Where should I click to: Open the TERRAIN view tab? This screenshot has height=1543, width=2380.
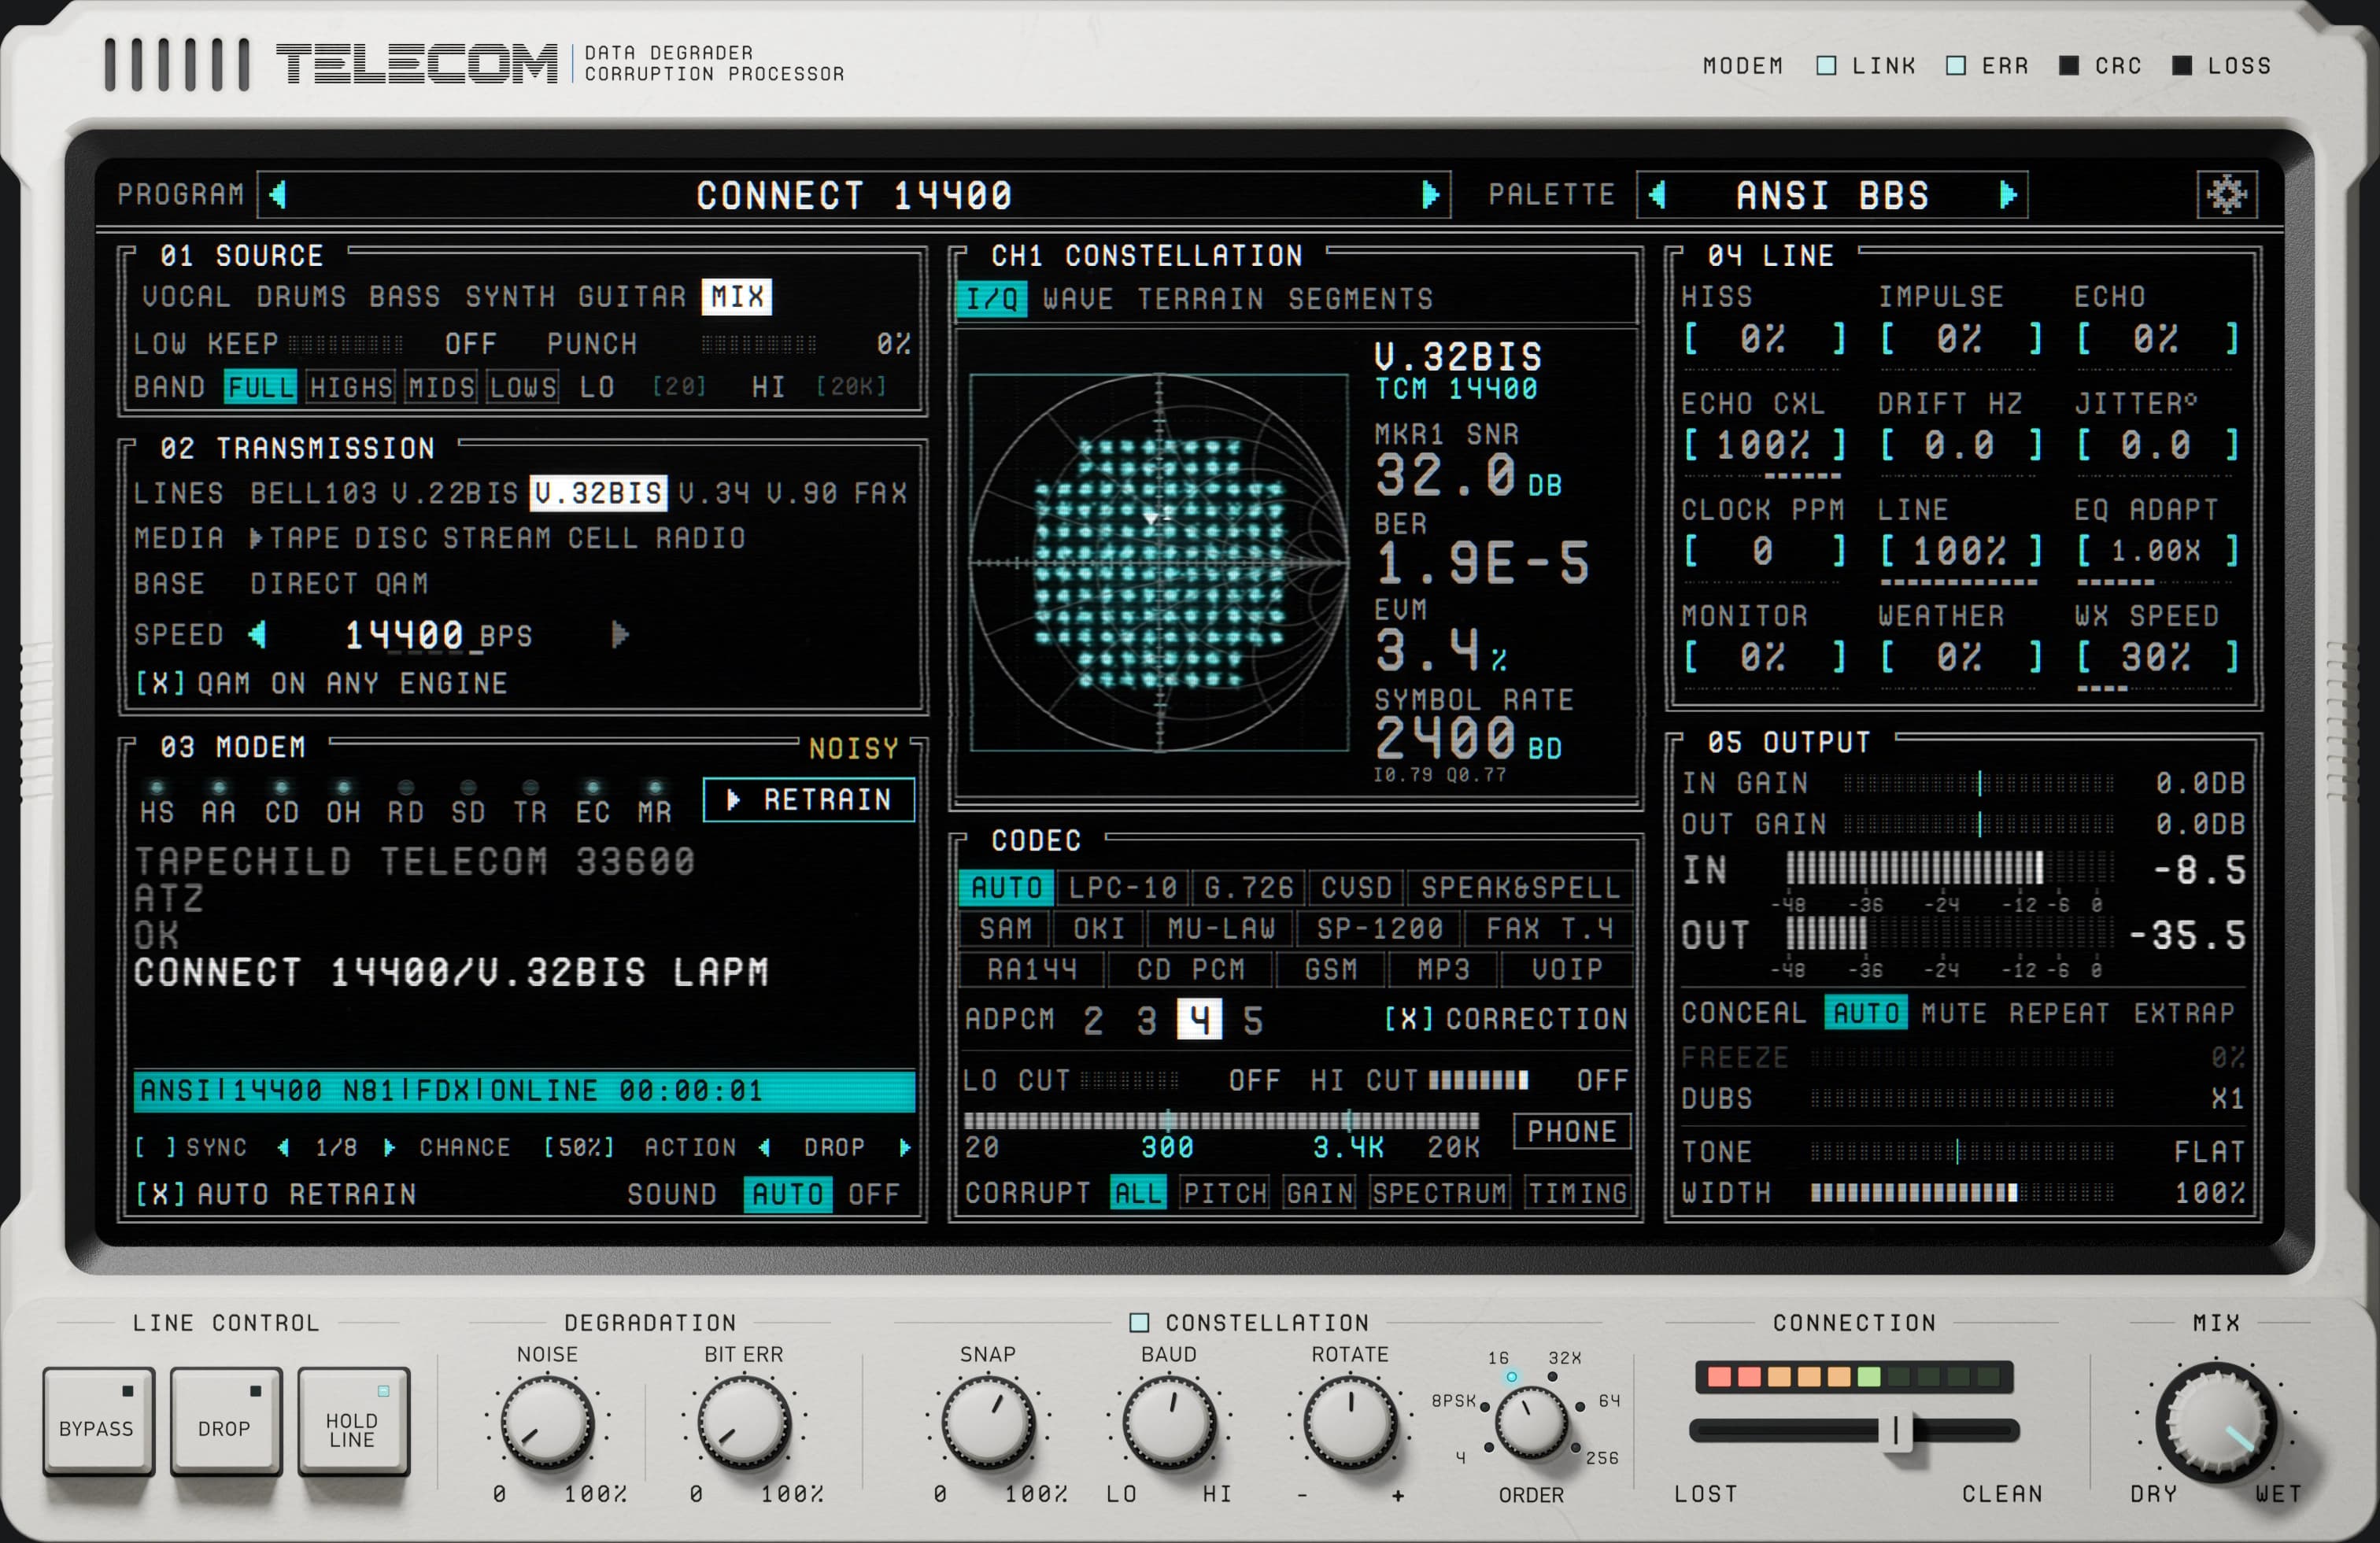pos(1200,299)
